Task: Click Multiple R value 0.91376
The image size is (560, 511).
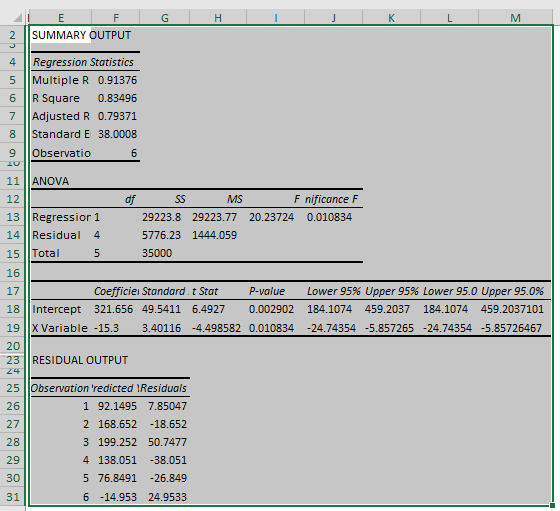Action: point(117,80)
